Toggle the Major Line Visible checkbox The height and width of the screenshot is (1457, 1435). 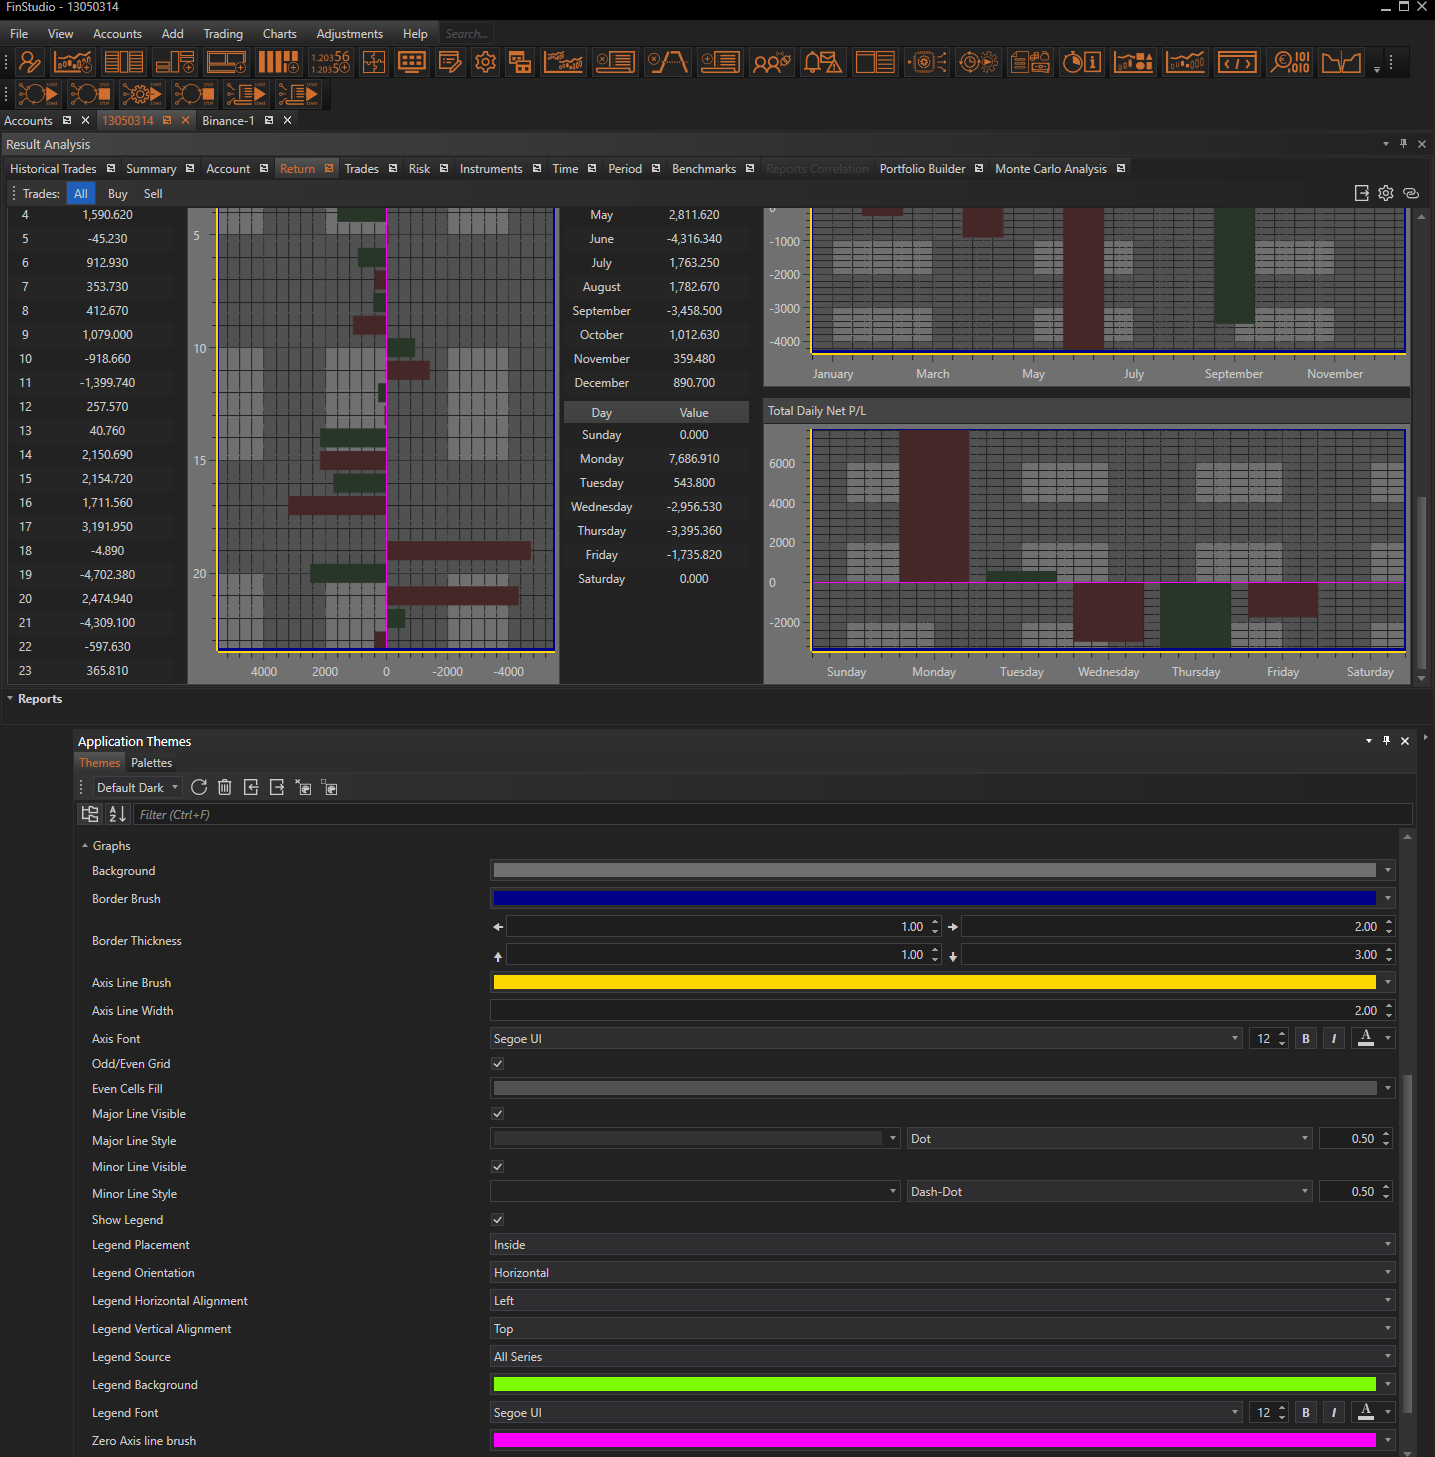[x=498, y=1114]
